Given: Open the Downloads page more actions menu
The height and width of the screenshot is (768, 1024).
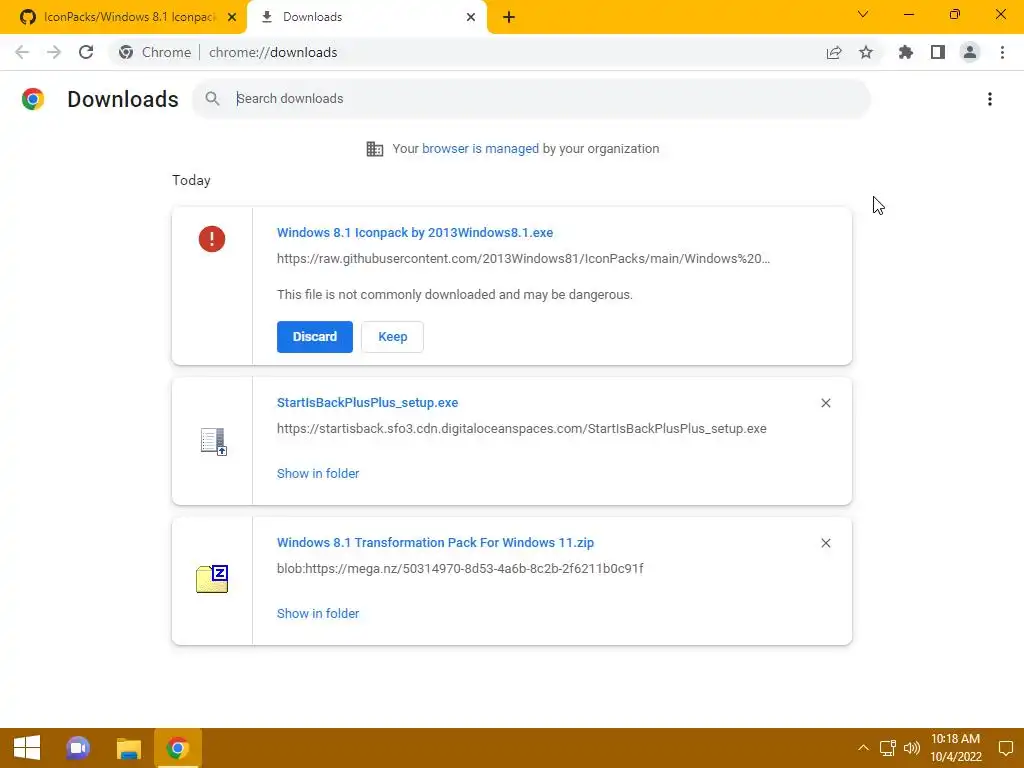Looking at the screenshot, I should [990, 99].
